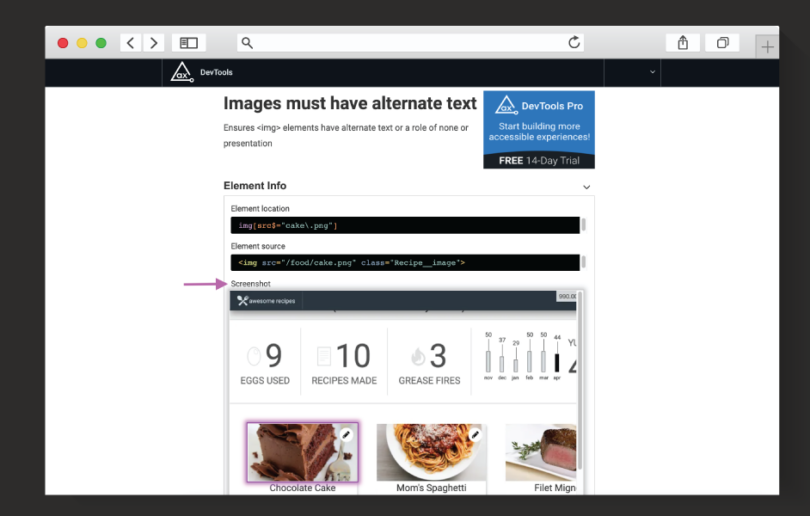The height and width of the screenshot is (516, 810).
Task: Click the Screenshot label
Action: point(251,284)
